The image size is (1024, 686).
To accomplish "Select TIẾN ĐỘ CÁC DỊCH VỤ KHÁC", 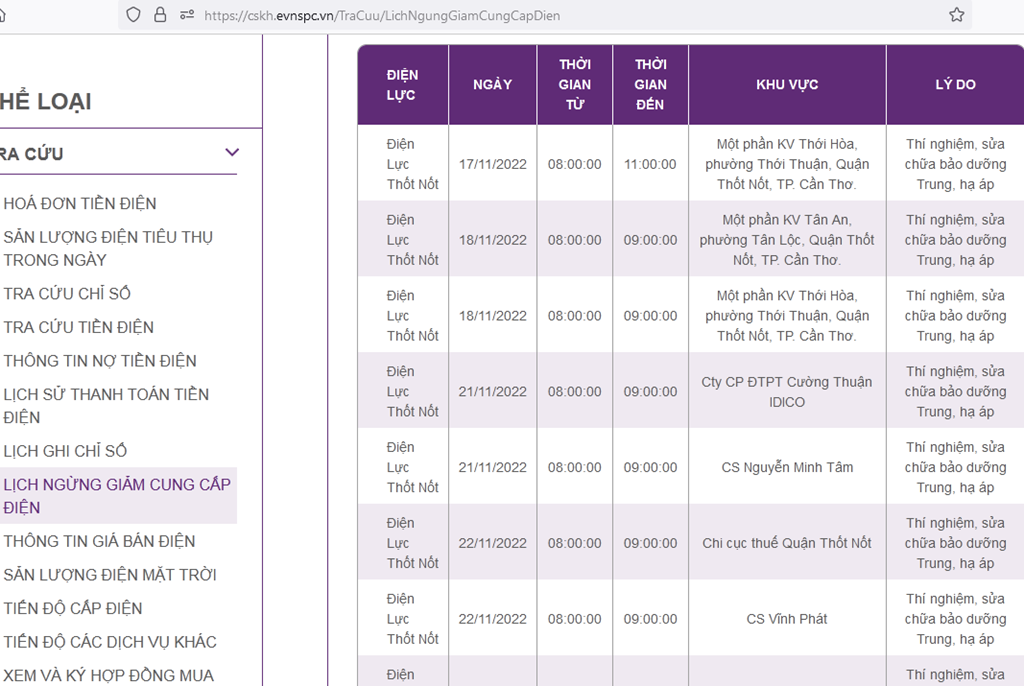I will click(110, 642).
